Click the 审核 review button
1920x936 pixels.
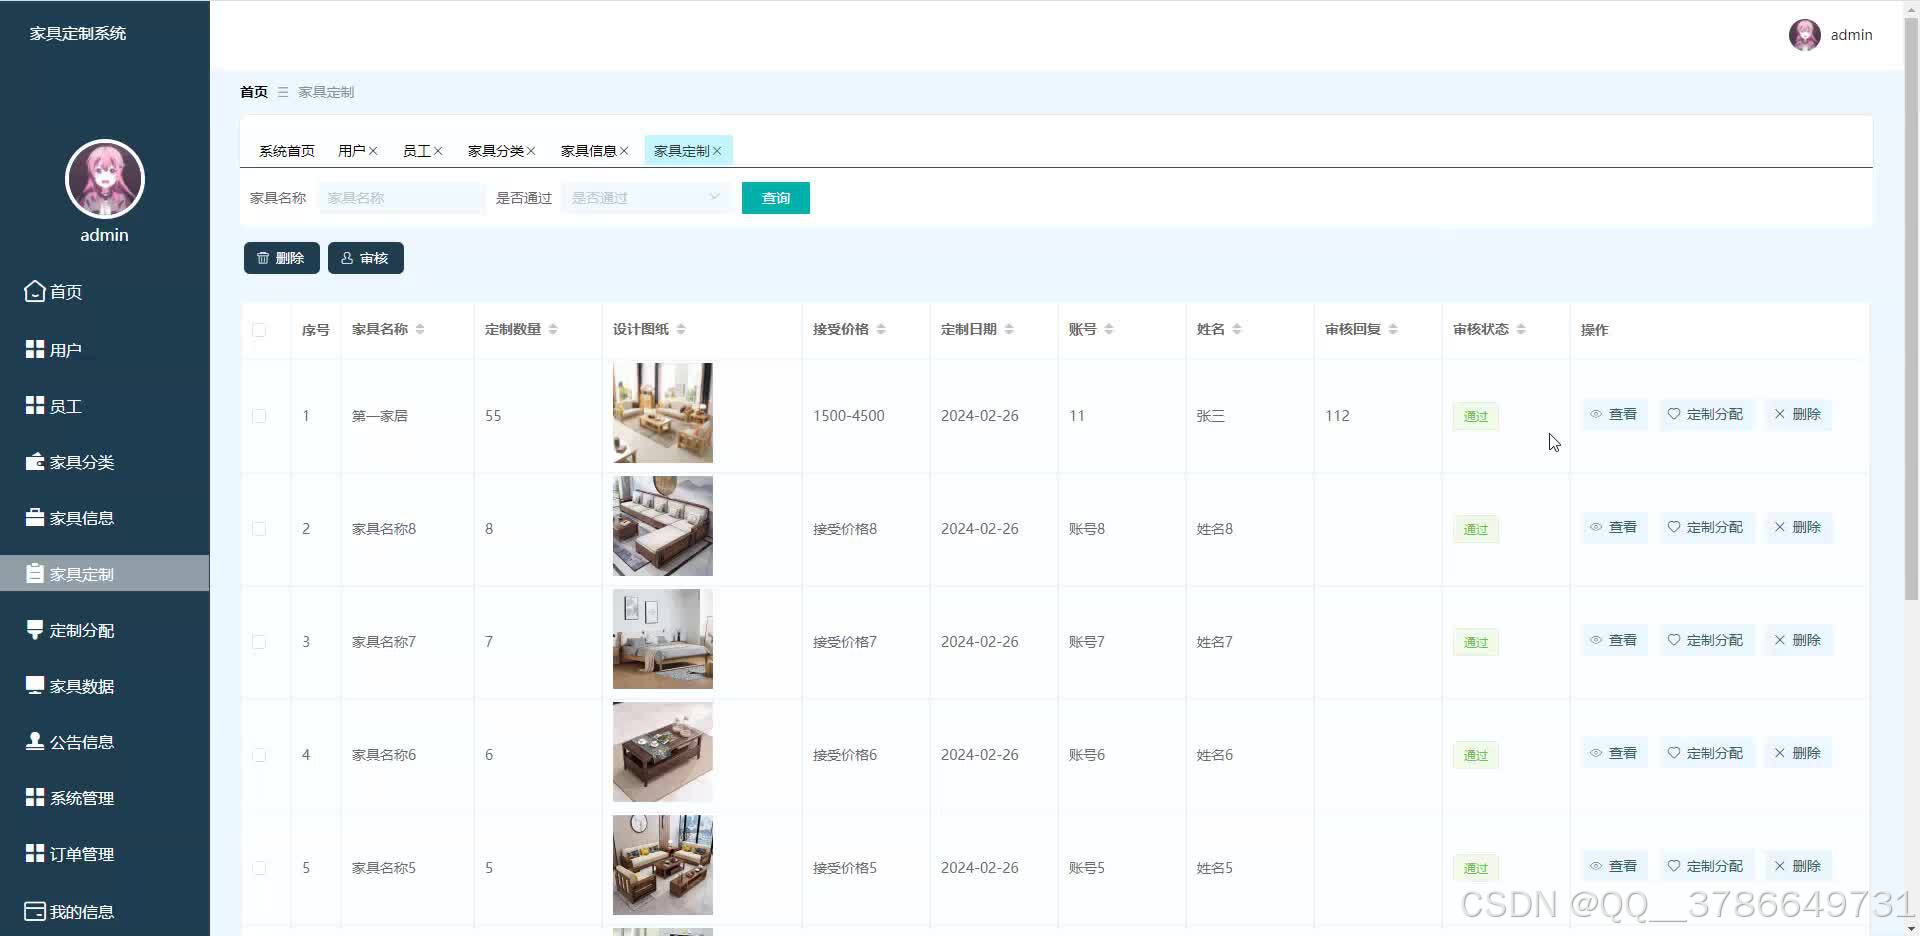tap(365, 257)
